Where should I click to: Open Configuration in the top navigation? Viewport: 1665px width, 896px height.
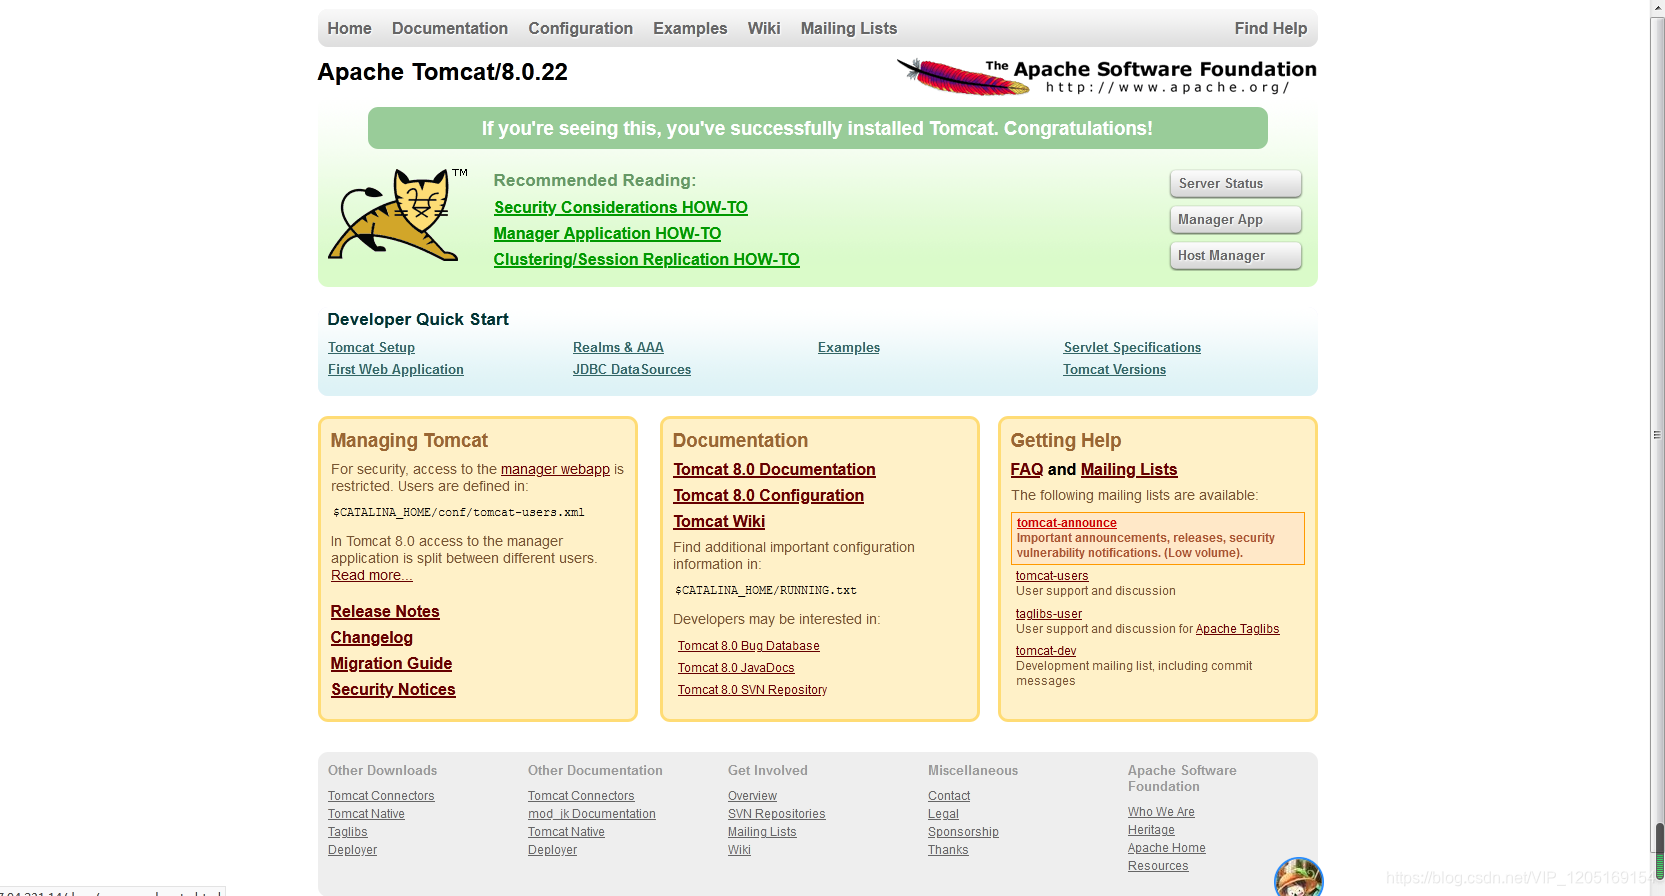pos(580,28)
